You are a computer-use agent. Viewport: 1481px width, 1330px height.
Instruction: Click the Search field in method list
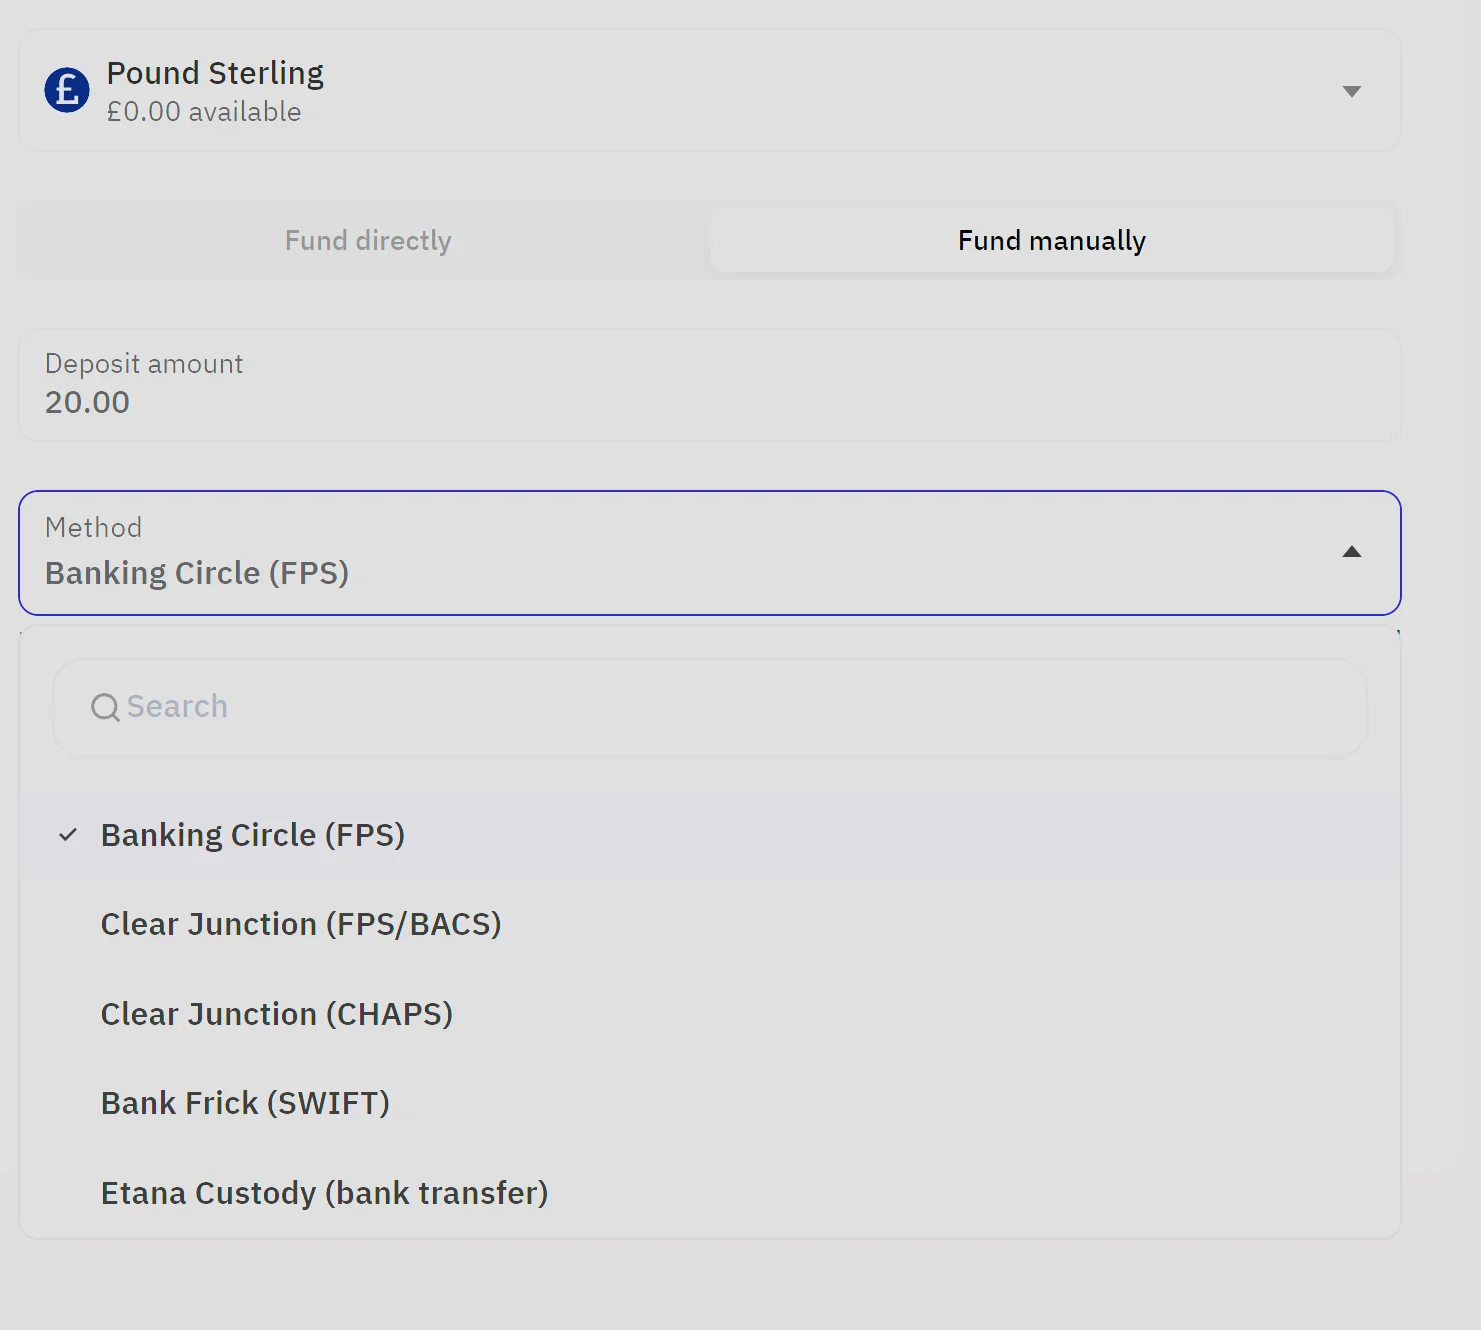click(710, 707)
